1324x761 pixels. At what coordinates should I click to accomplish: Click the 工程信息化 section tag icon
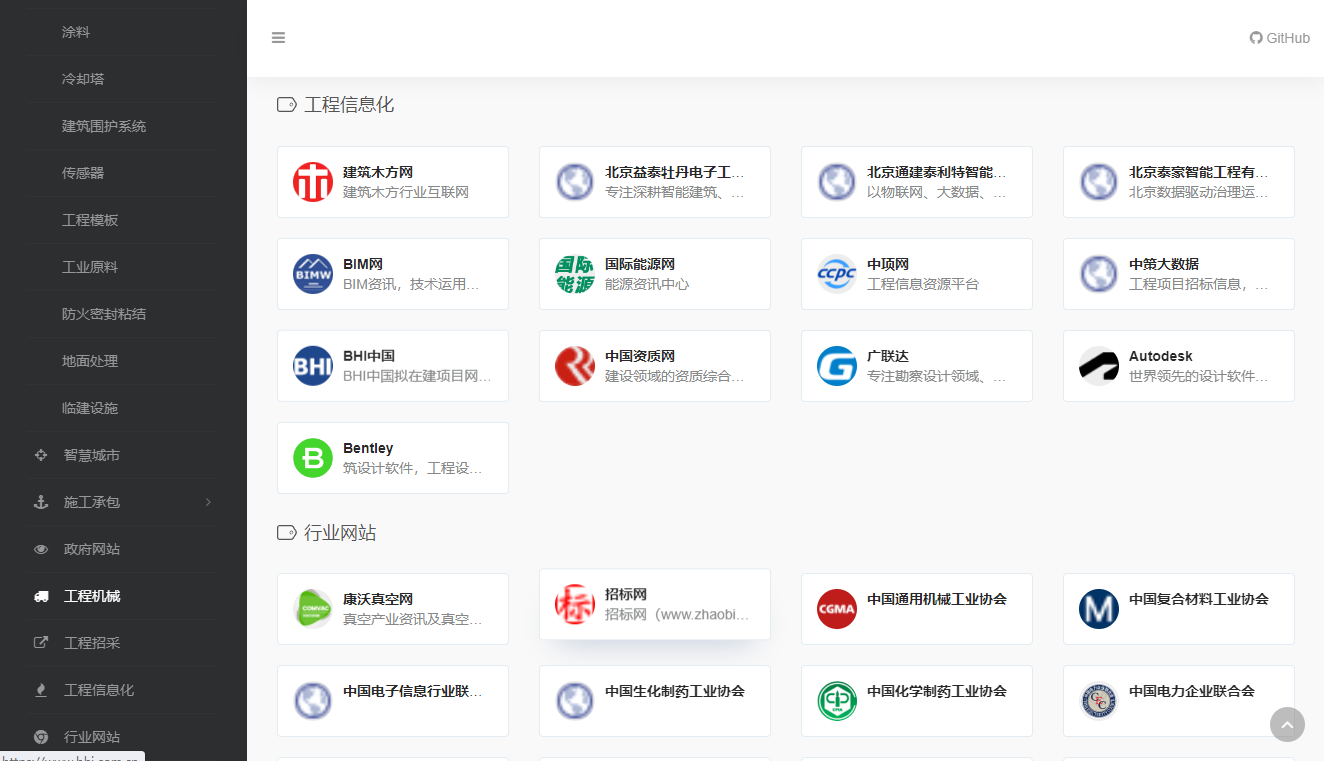coord(287,104)
